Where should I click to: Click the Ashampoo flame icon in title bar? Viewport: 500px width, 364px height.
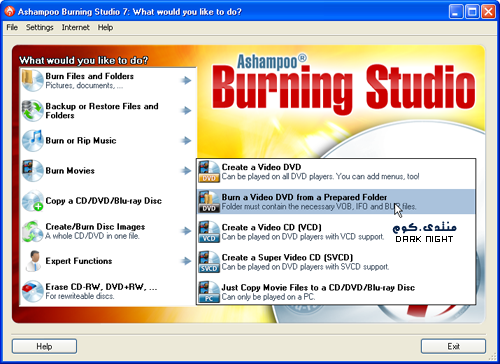point(9,11)
